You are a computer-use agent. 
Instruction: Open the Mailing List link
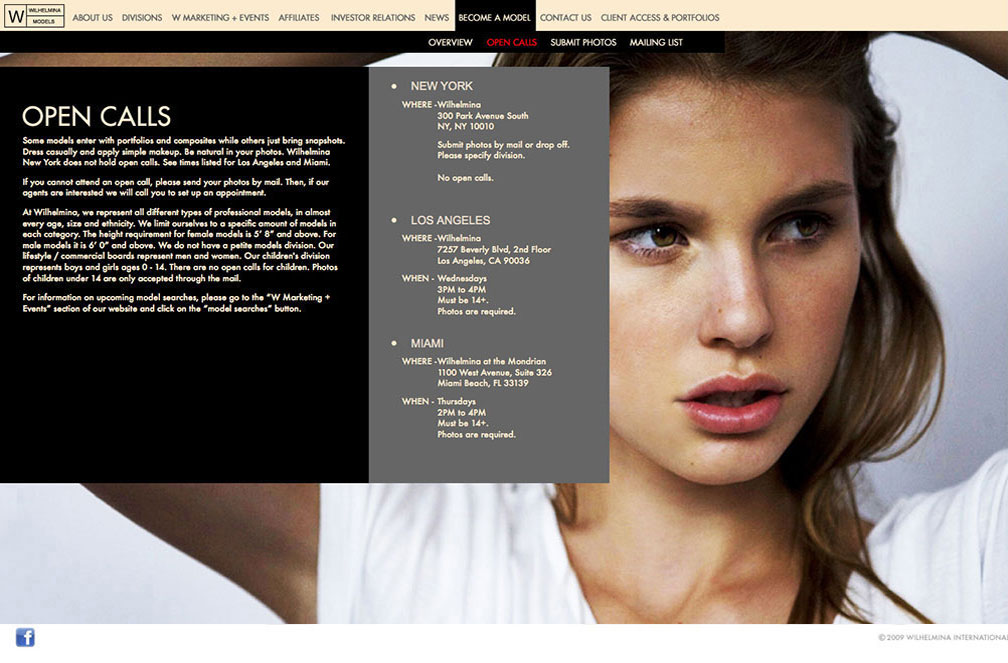tap(656, 43)
